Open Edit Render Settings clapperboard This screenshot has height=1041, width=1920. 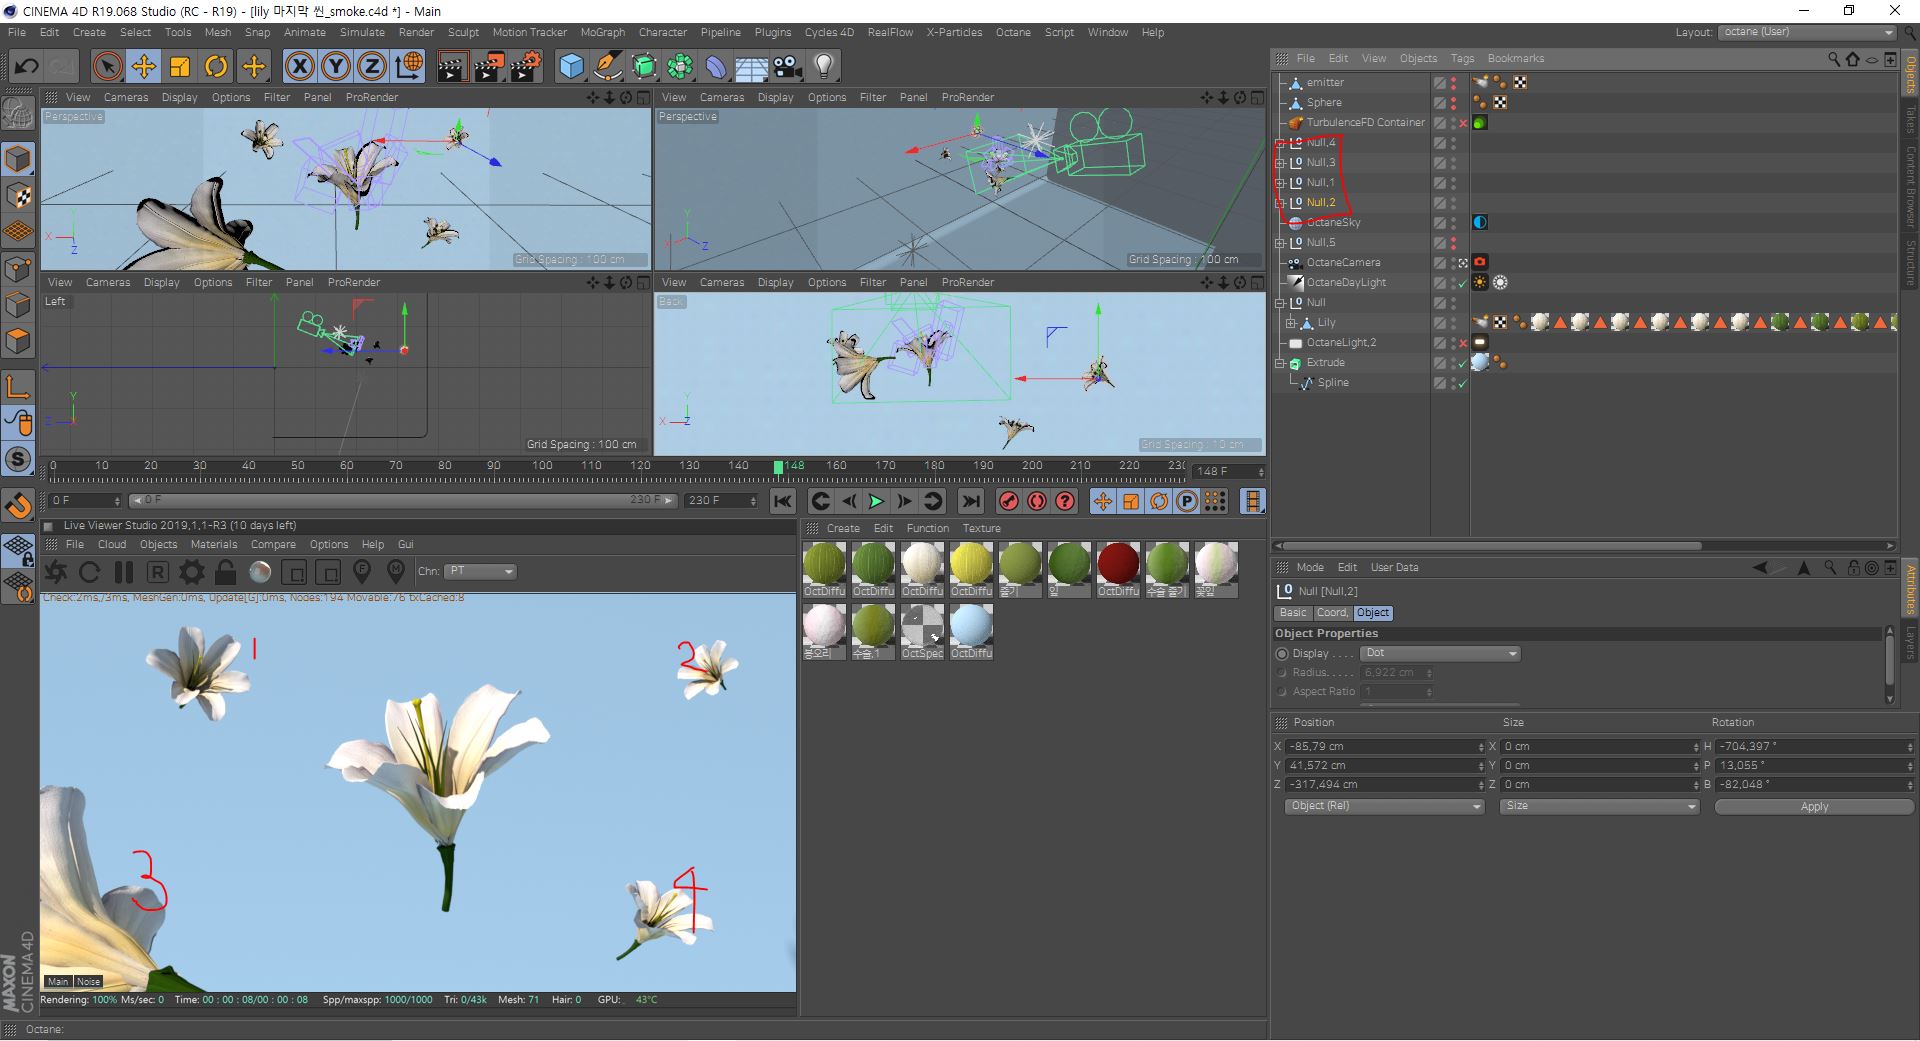pos(526,67)
